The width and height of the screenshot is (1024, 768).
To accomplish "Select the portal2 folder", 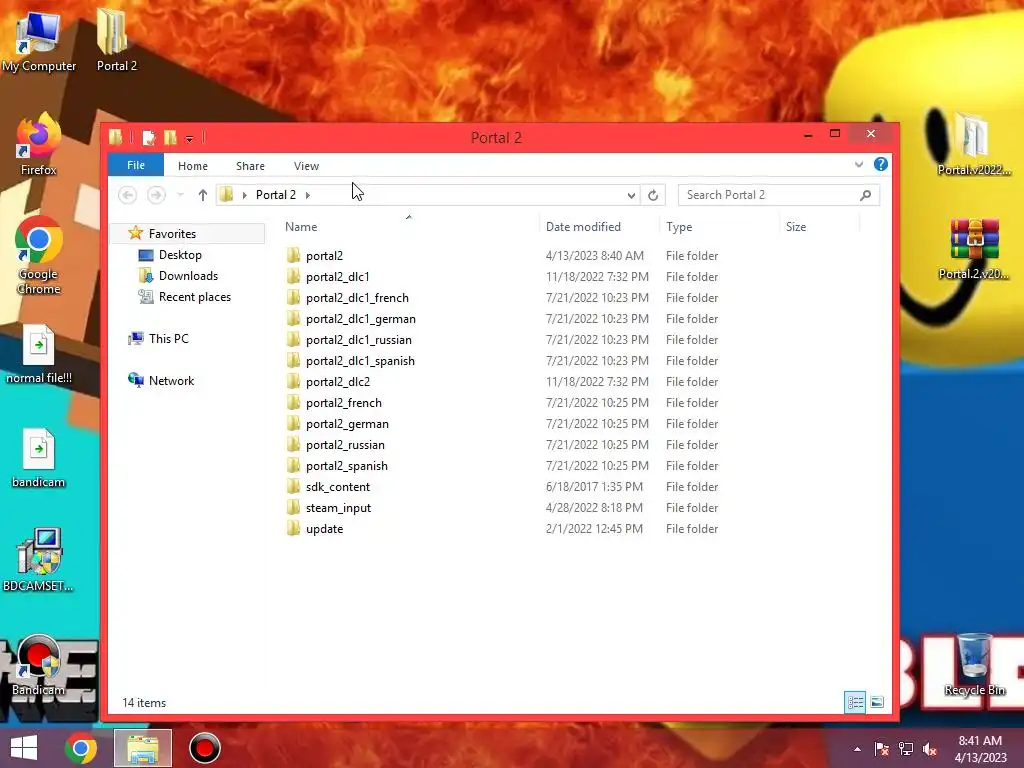I will pyautogui.click(x=324, y=255).
